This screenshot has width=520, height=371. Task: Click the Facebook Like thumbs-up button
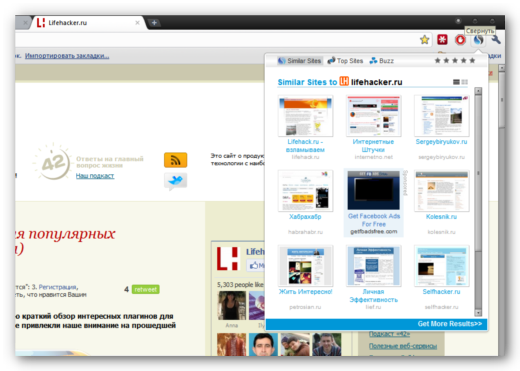(256, 266)
